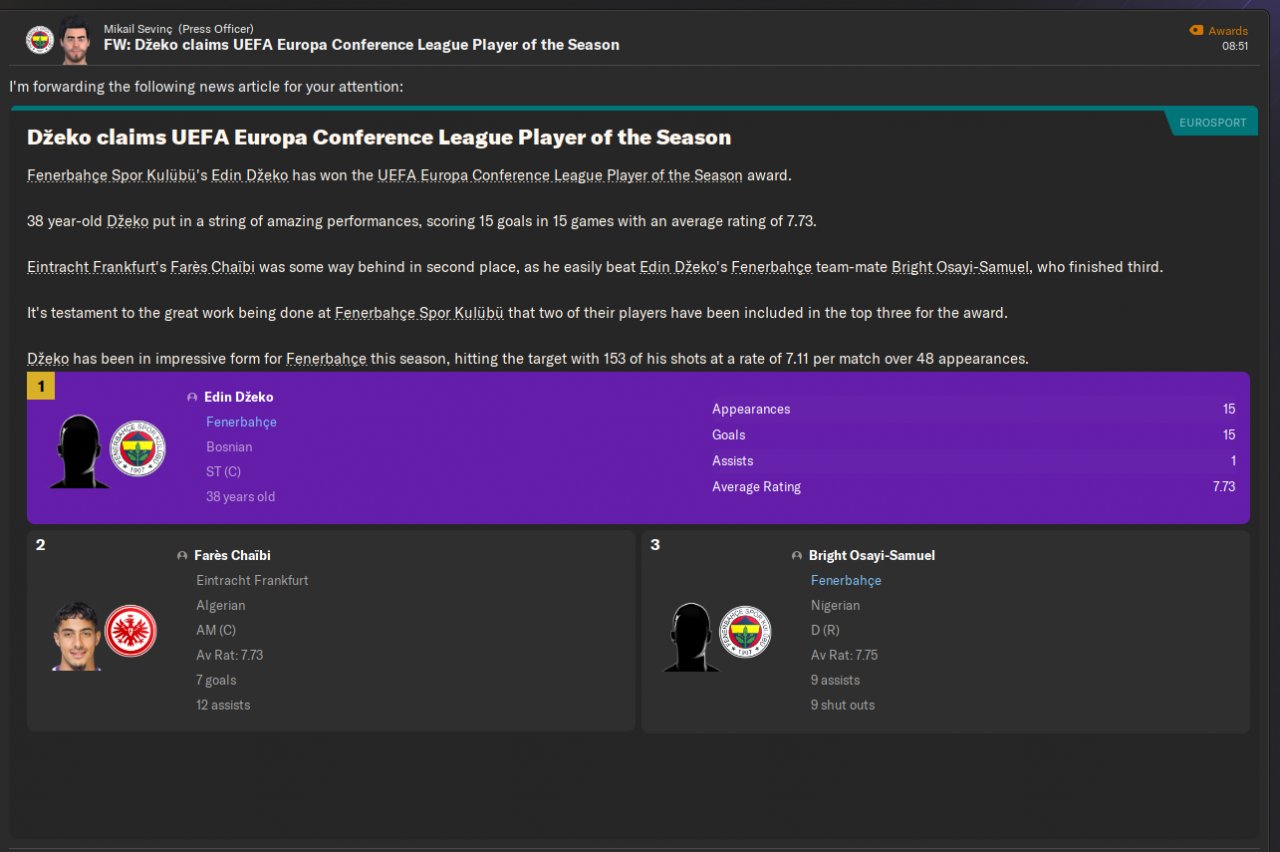Image resolution: width=1280 pixels, height=852 pixels.
Task: Click the orange Awards tag icon
Action: click(1196, 31)
